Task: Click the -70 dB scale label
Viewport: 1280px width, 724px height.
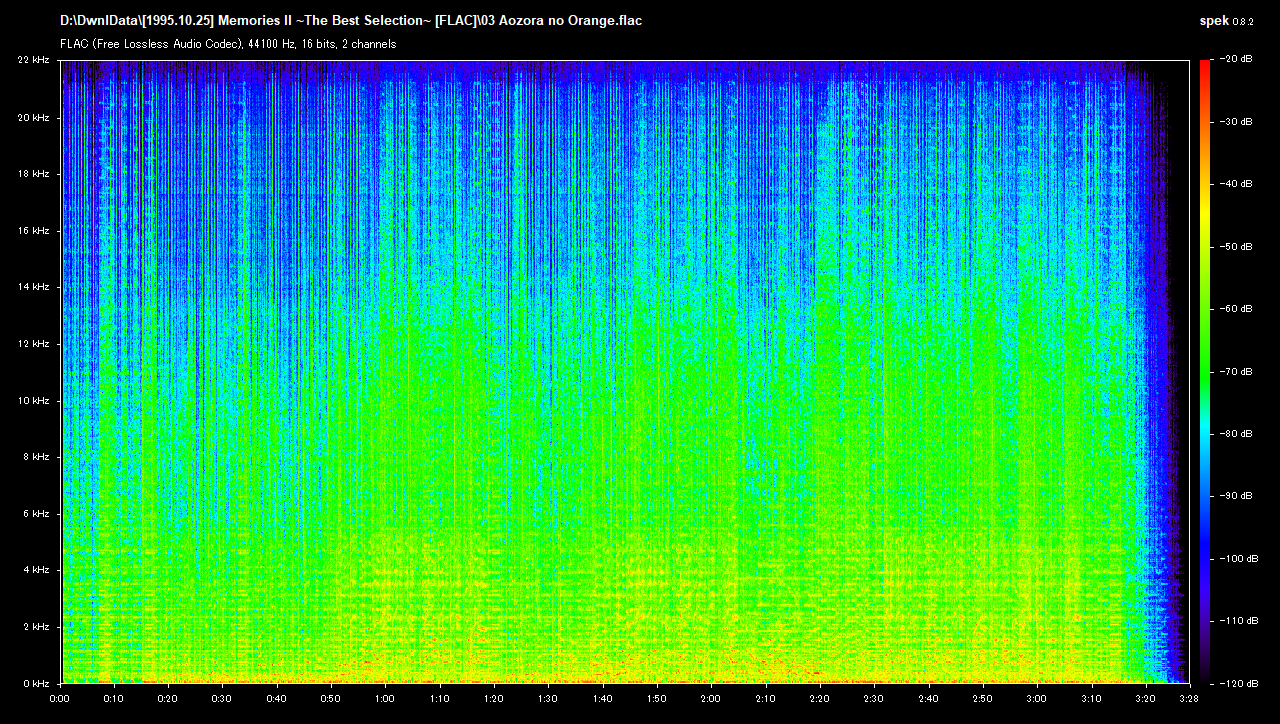Action: (1237, 371)
